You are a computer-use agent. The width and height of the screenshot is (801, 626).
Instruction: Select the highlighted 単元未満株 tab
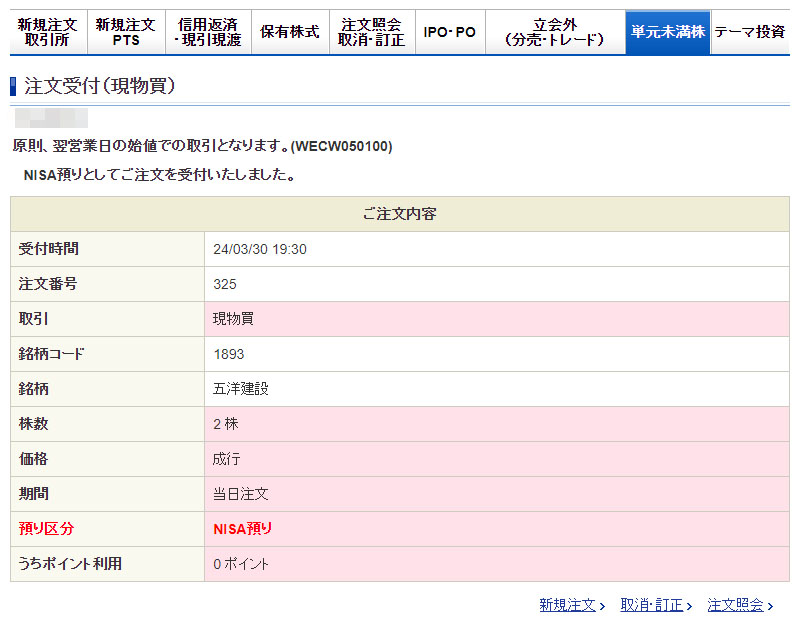667,32
